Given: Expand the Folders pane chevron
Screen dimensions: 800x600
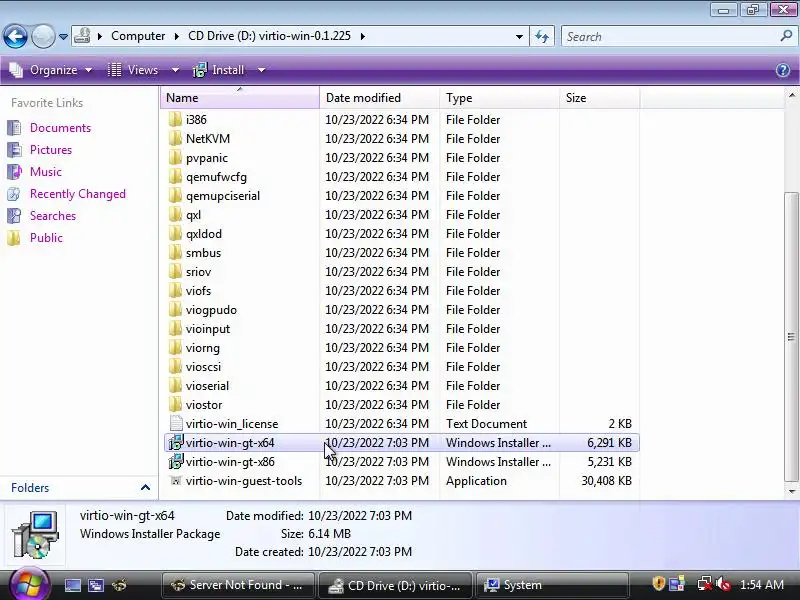Looking at the screenshot, I should [145, 488].
